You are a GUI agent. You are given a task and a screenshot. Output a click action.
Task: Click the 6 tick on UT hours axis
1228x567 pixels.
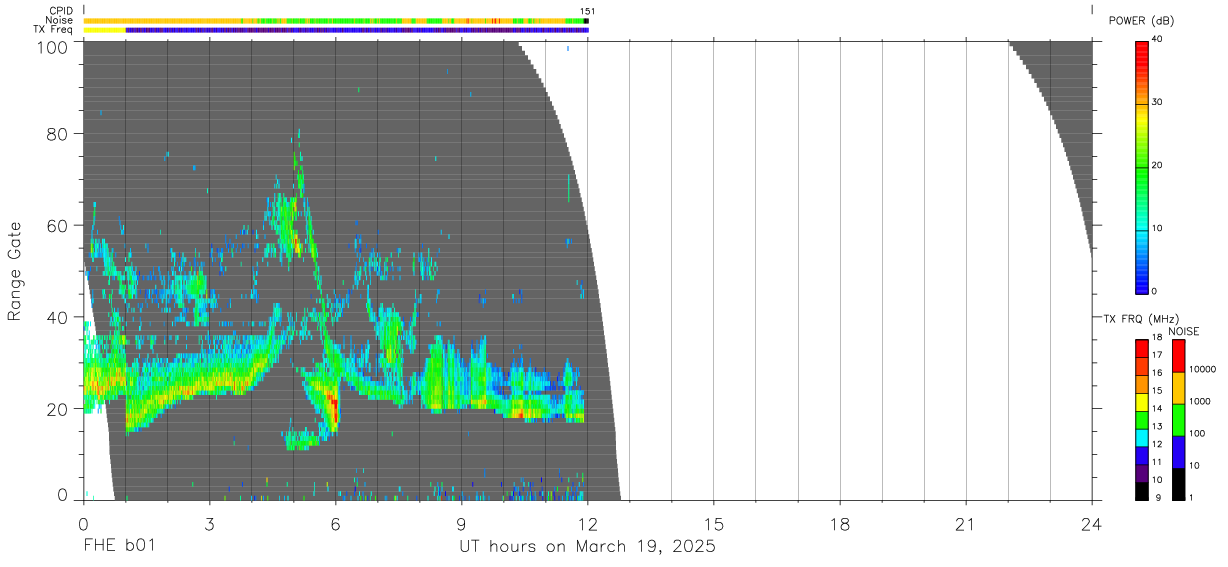pyautogui.click(x=335, y=523)
